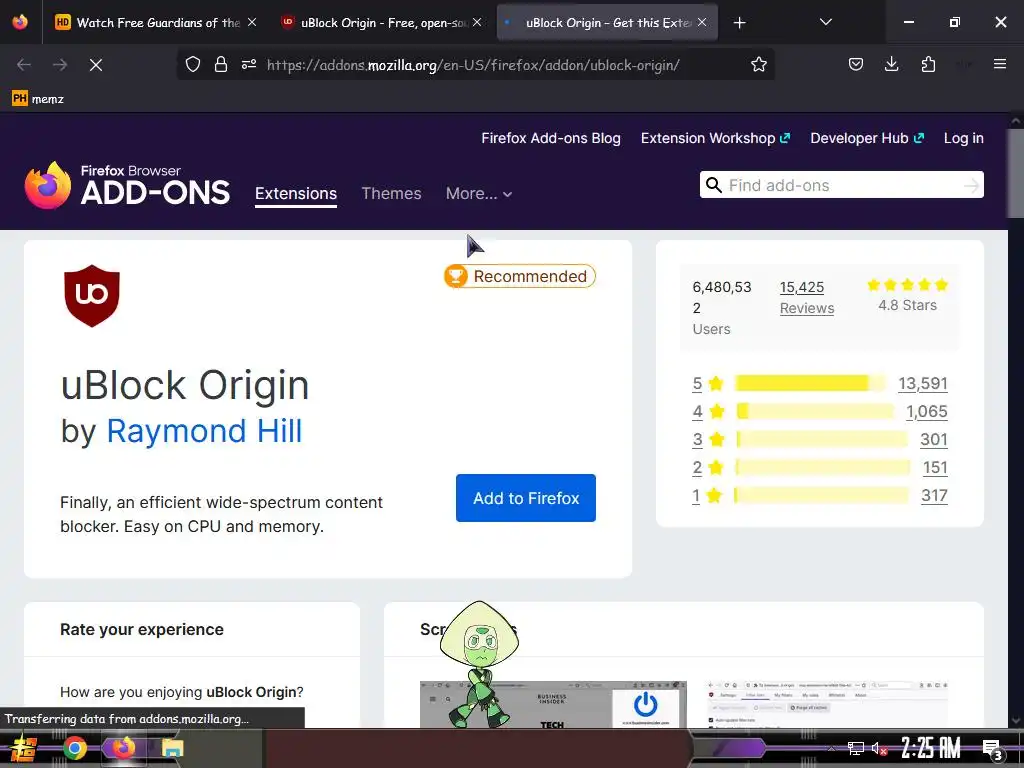Stop loading the page with the X button
Screen dimensions: 1024x768
[x=96, y=65]
